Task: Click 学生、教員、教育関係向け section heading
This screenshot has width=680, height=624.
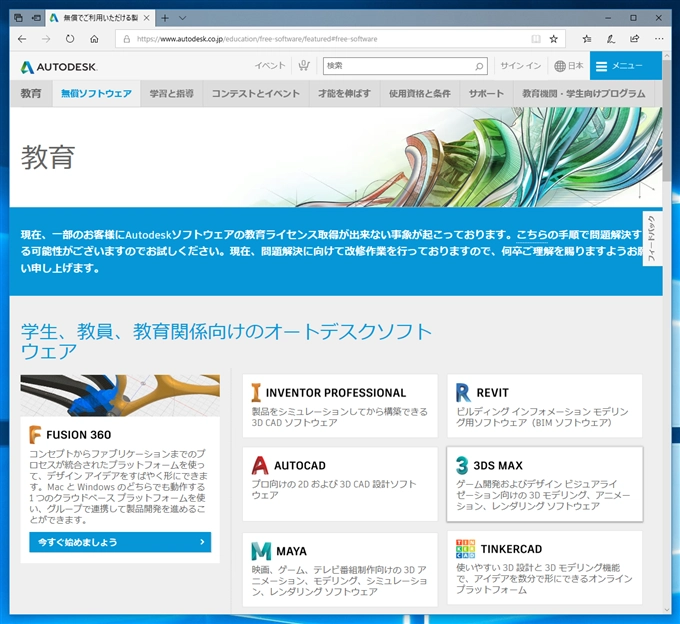Action: (x=226, y=342)
